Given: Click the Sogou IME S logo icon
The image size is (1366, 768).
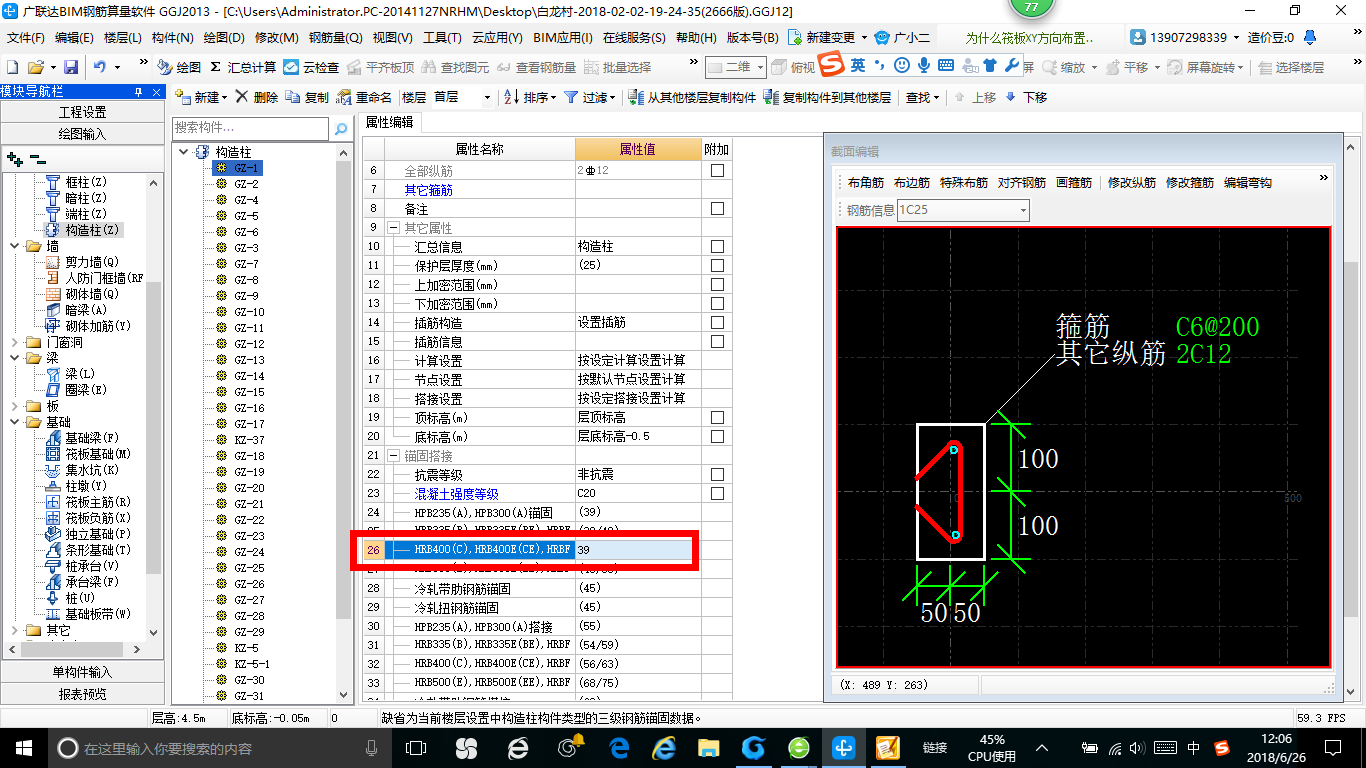Looking at the screenshot, I should [x=831, y=65].
